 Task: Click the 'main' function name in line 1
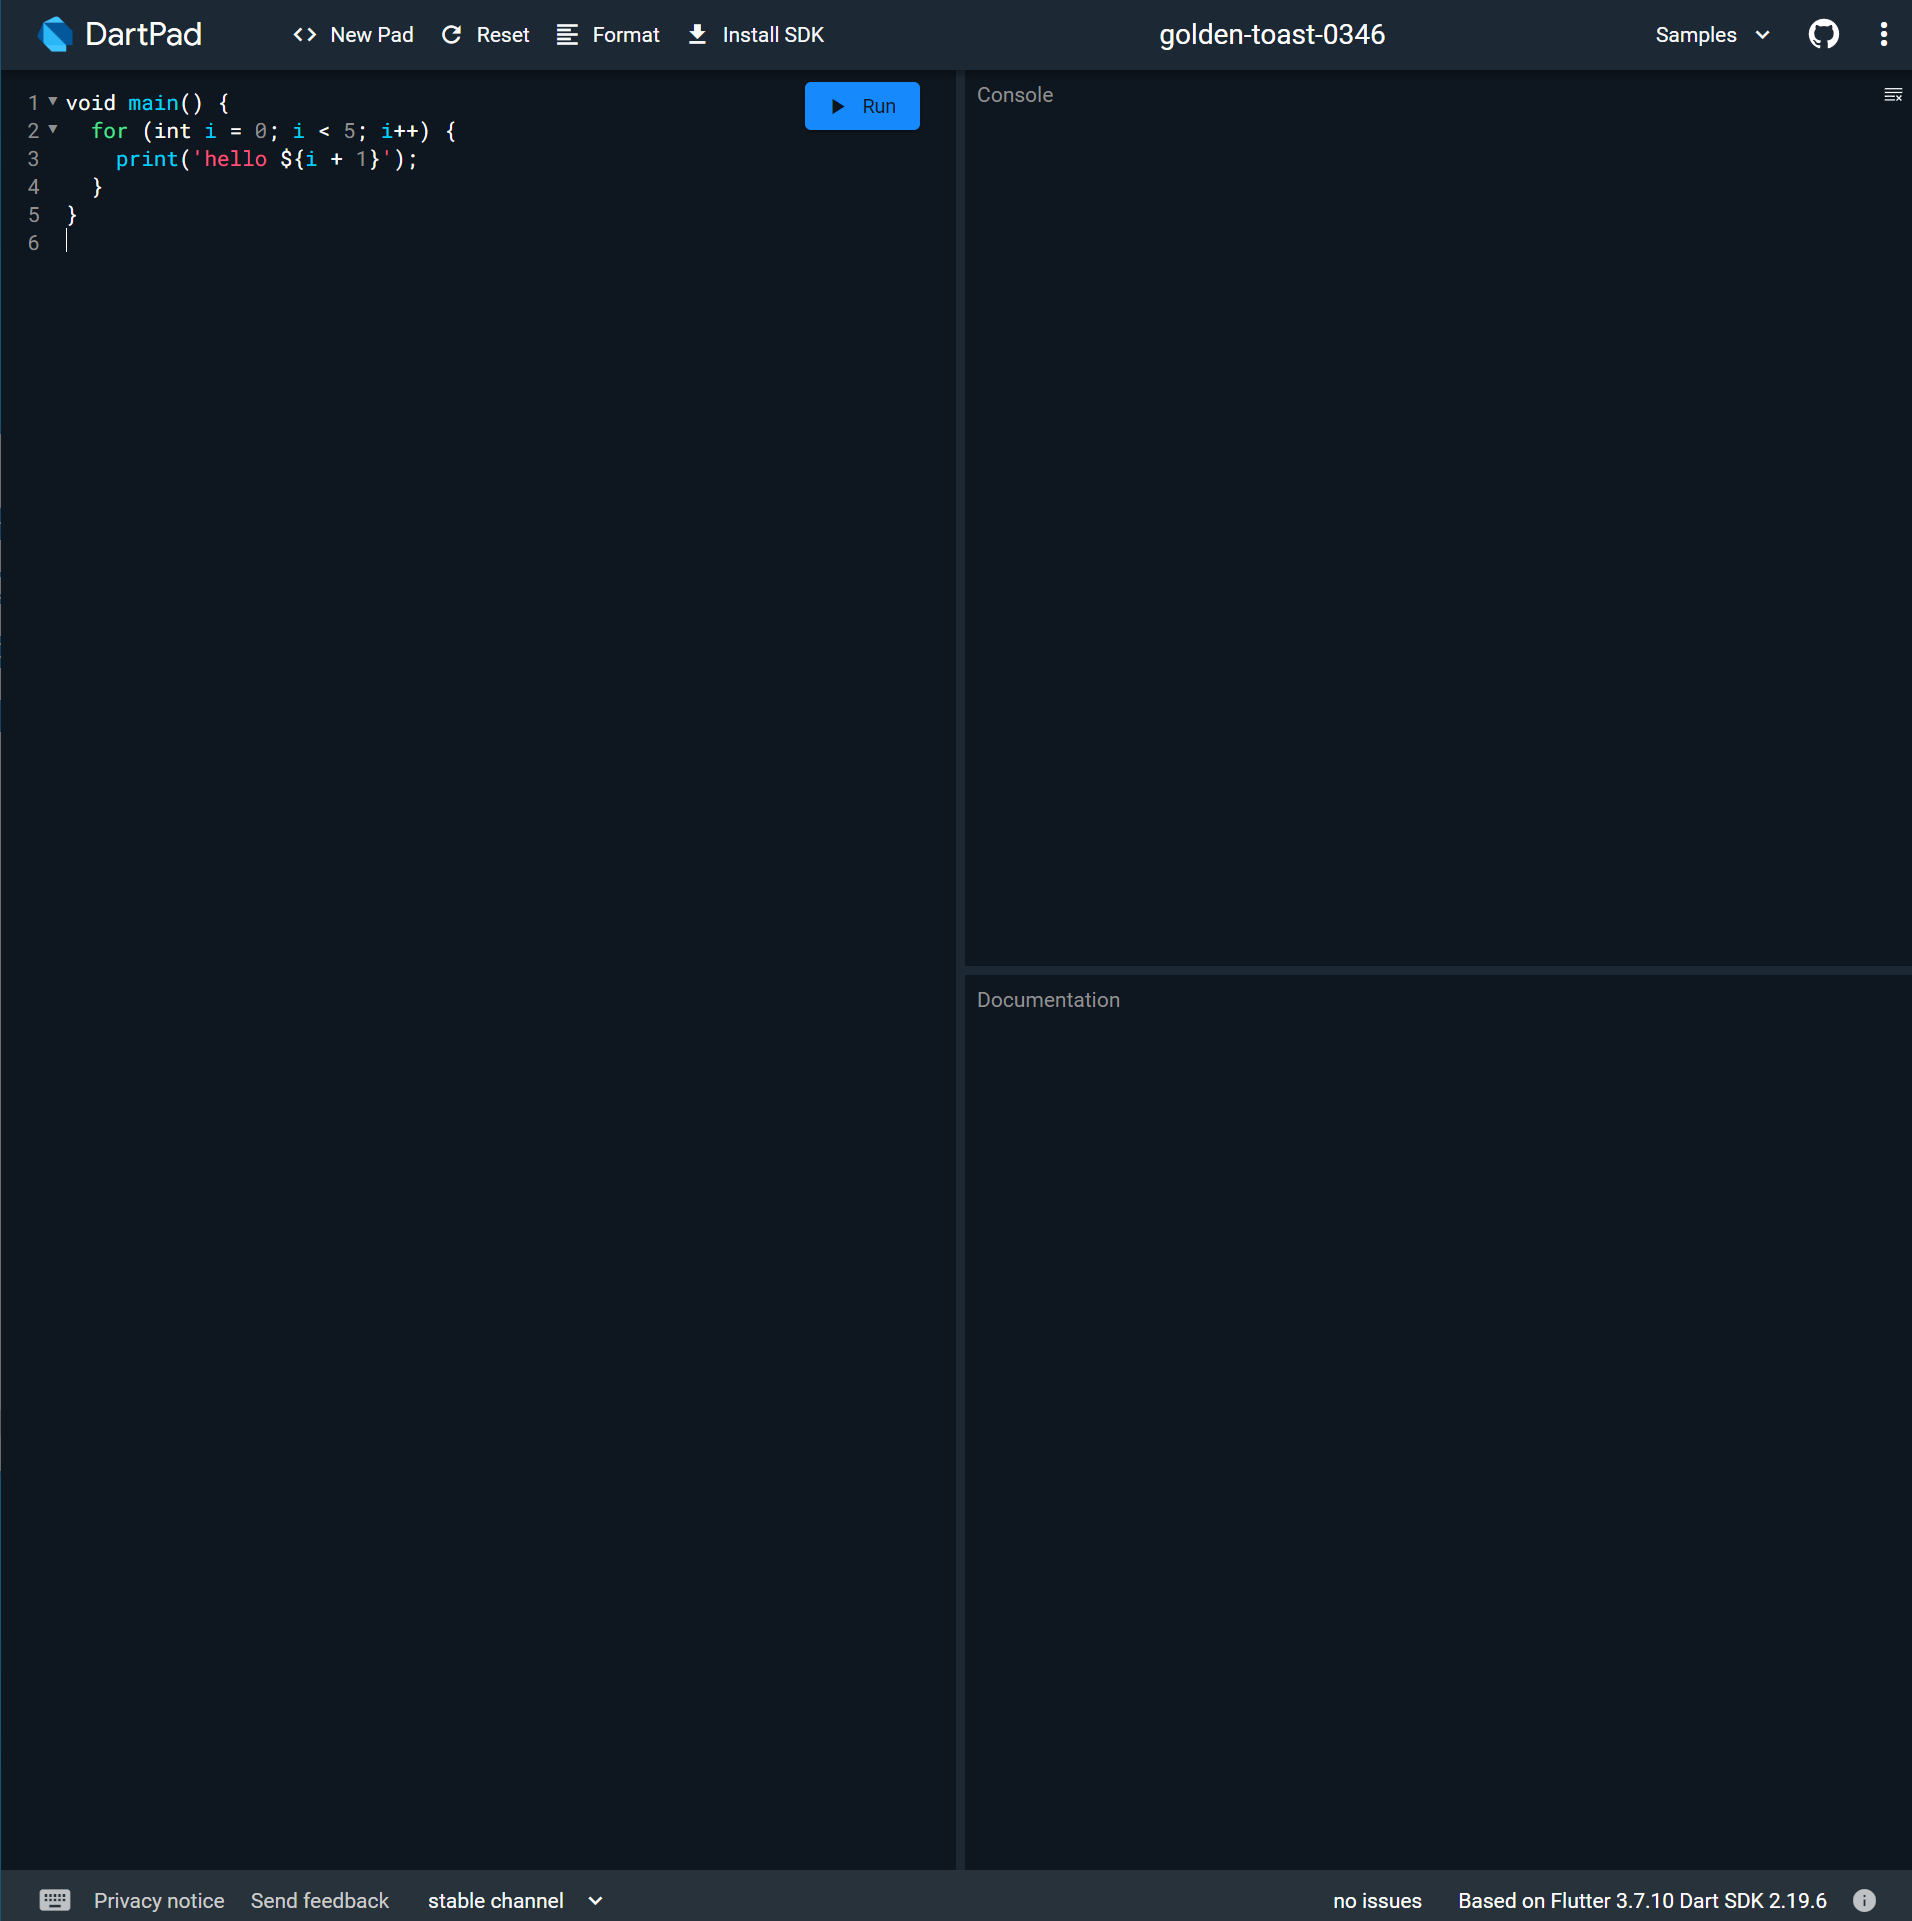(153, 103)
